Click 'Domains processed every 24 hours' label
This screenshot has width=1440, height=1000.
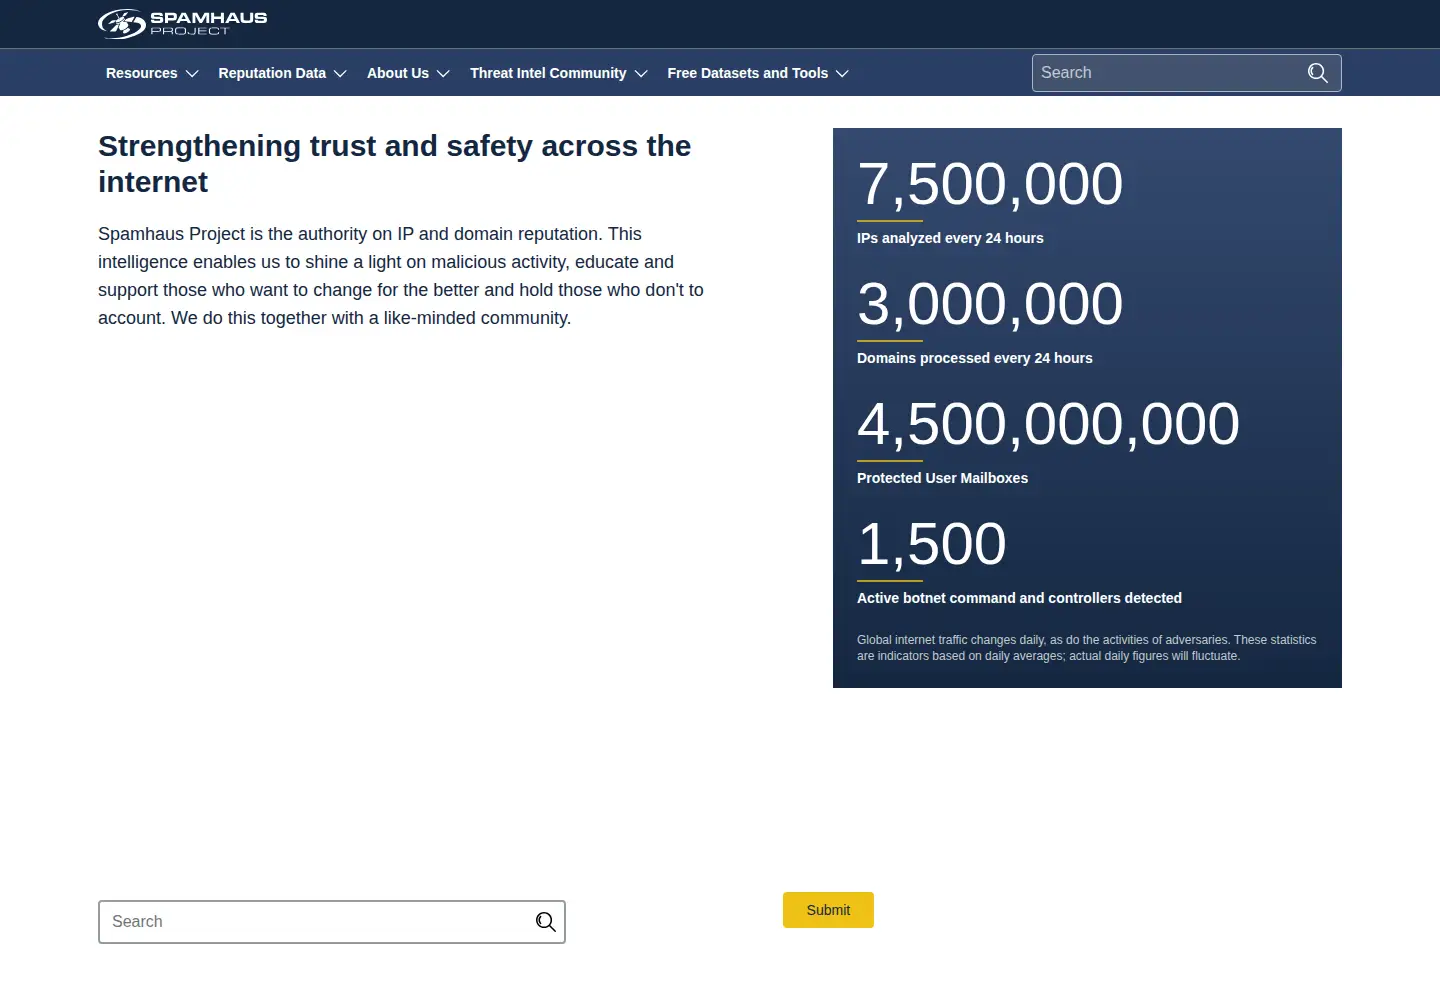(x=975, y=358)
